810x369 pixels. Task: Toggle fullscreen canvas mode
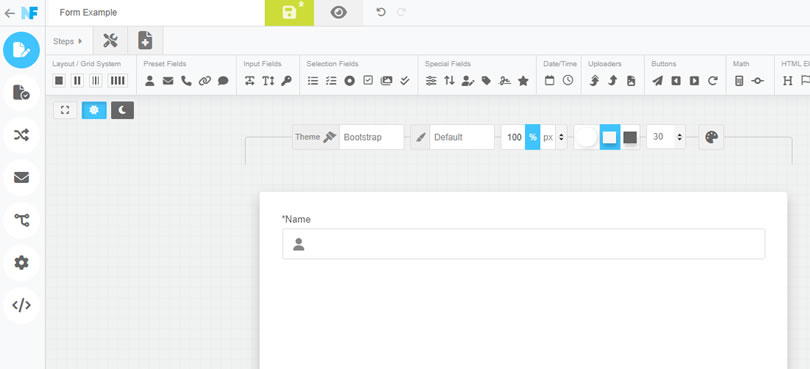click(65, 110)
